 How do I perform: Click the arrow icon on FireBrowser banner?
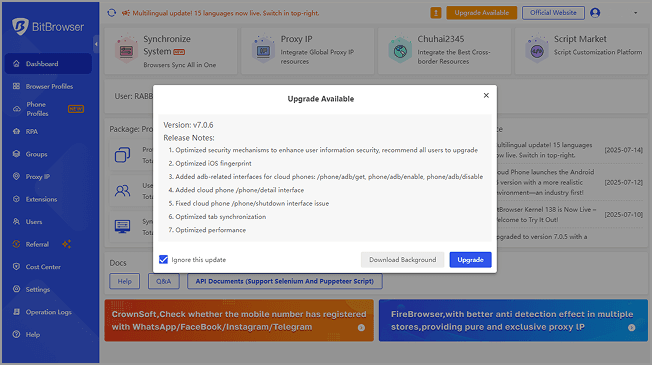click(x=632, y=328)
